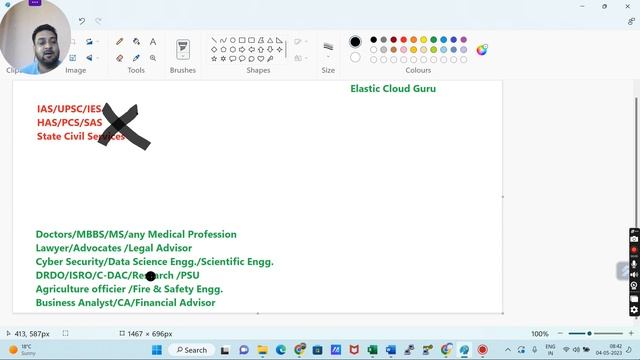The height and width of the screenshot is (360, 640).
Task: Click the Resize and skew icon
Action: click(73, 58)
